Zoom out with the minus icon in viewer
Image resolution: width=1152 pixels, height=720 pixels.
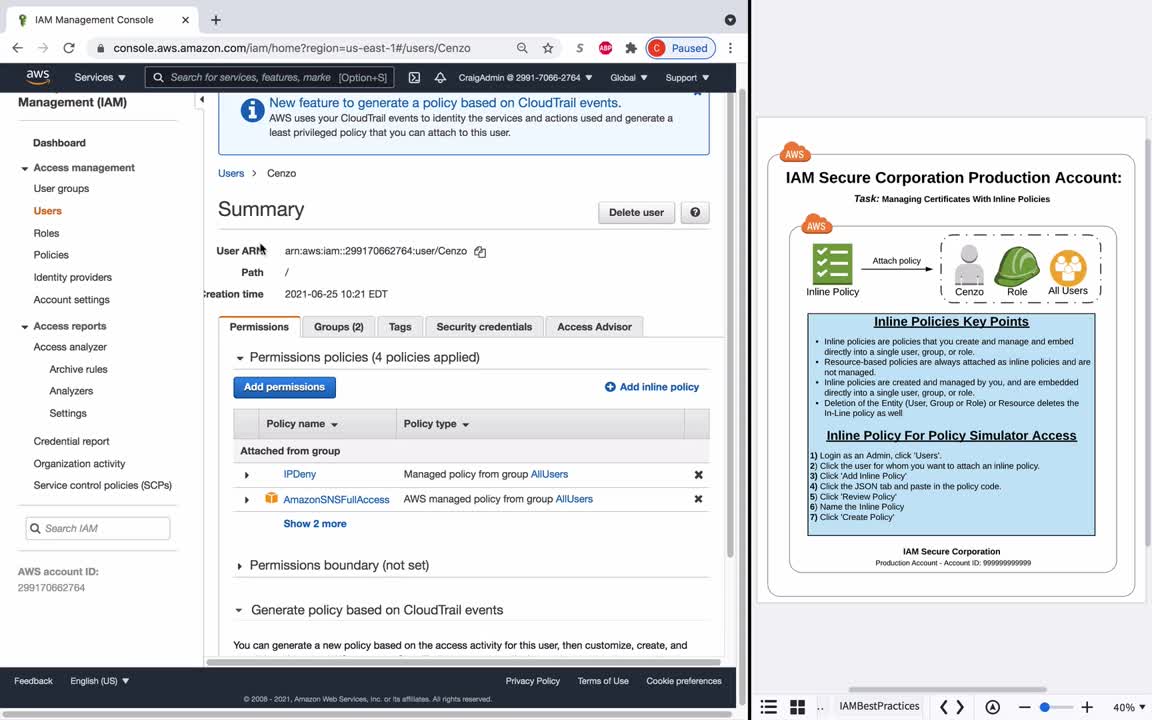pyautogui.click(x=1024, y=707)
